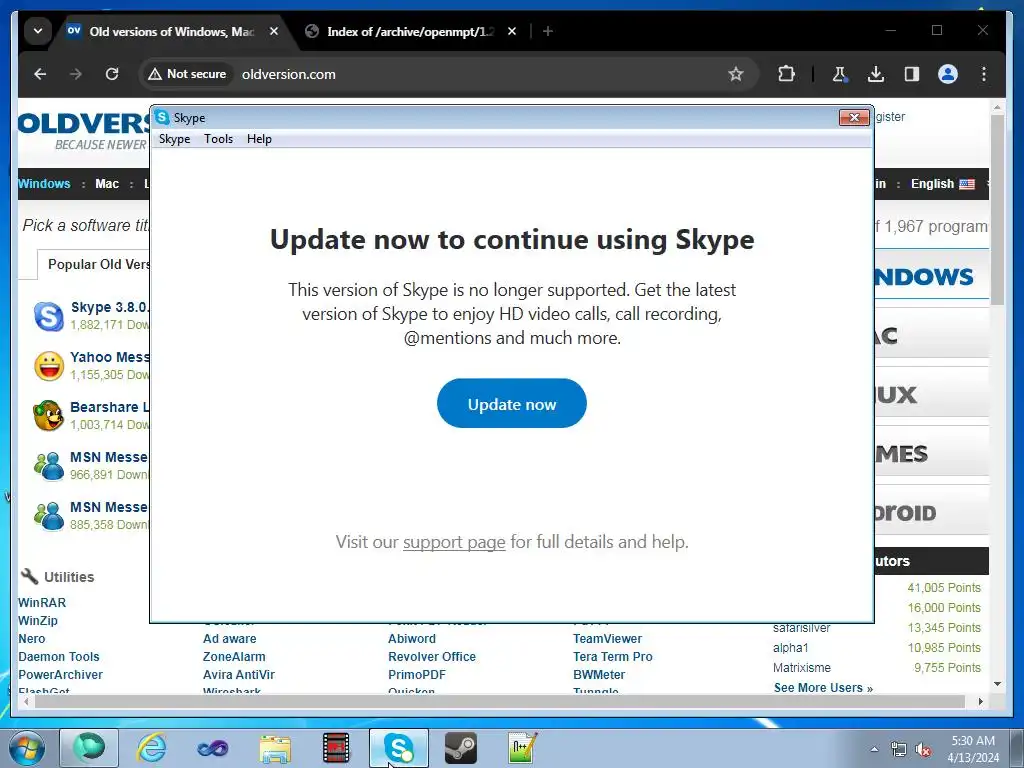This screenshot has width=1024, height=768.
Task: Close the Old versions of Windows tab
Action: [274, 31]
